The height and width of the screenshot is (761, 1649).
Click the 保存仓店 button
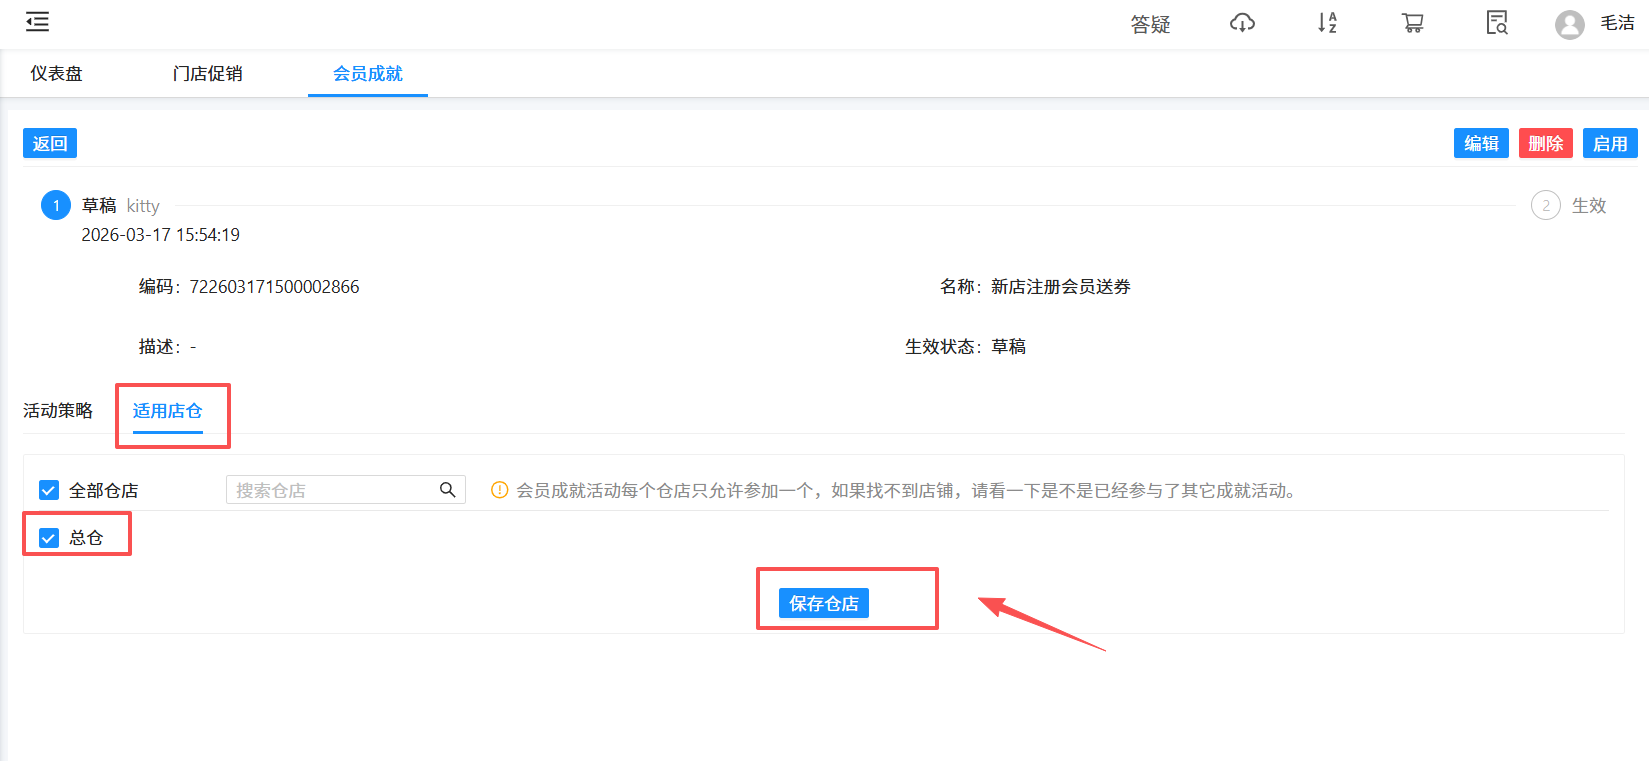pyautogui.click(x=823, y=603)
